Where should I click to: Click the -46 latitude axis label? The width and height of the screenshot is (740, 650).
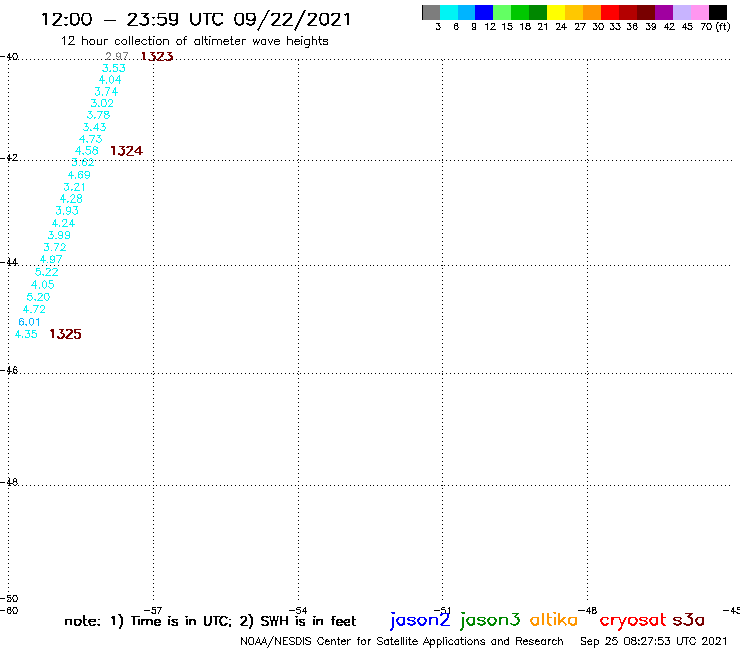tap(9, 371)
